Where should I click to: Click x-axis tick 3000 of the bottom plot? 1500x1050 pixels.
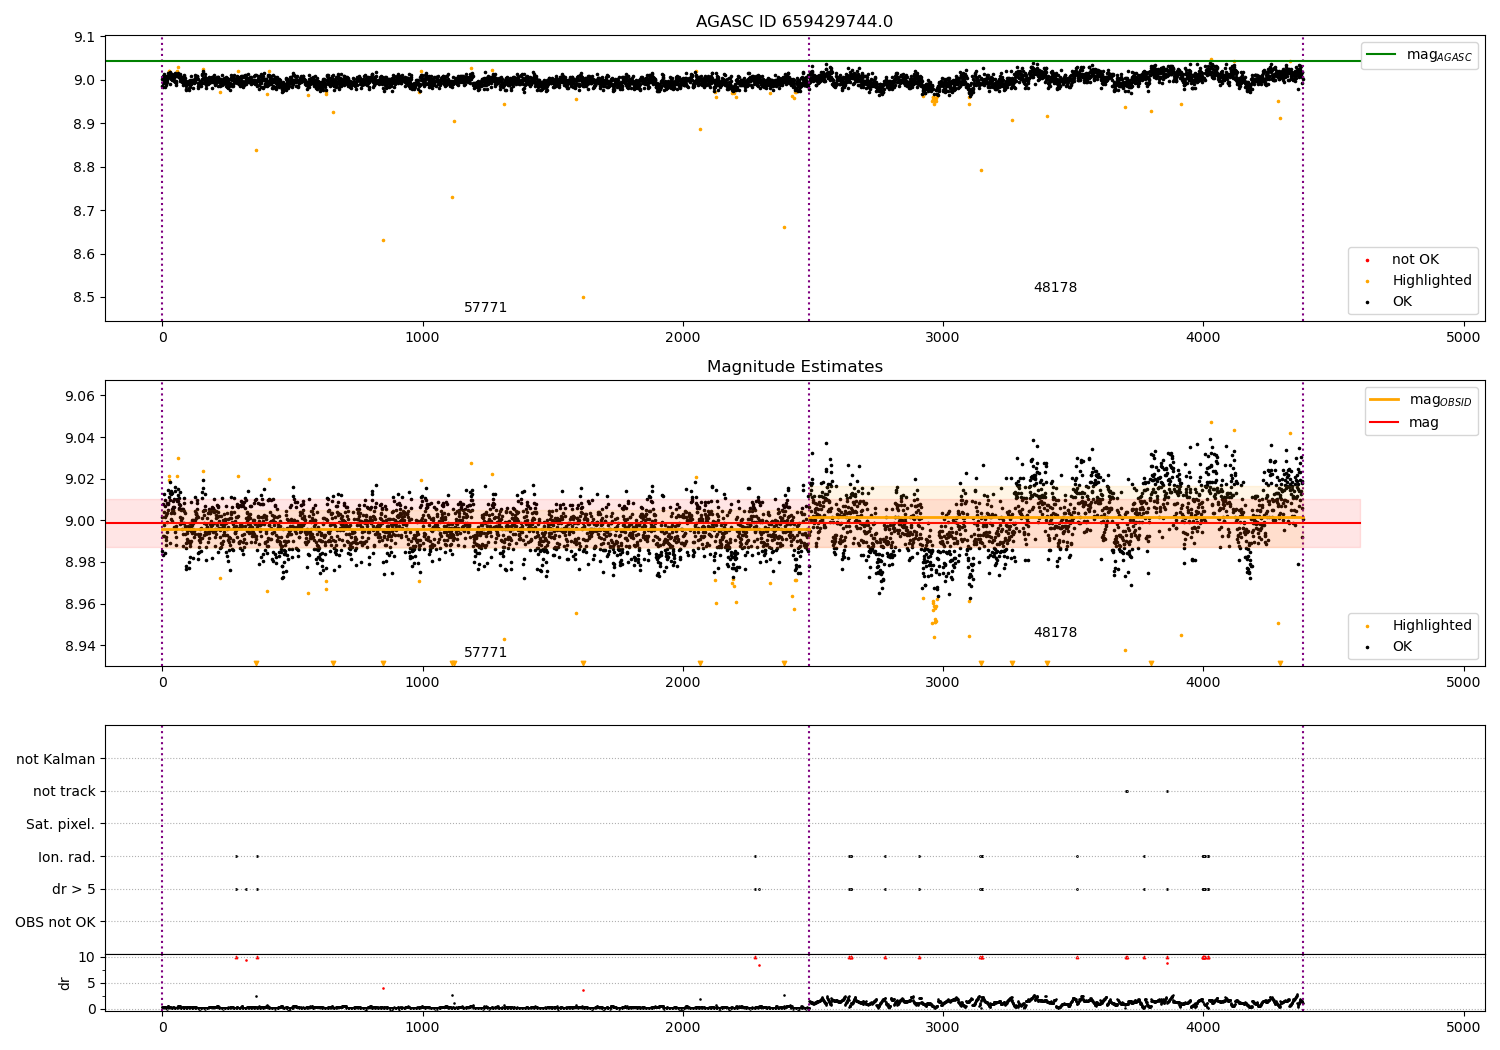click(943, 1027)
